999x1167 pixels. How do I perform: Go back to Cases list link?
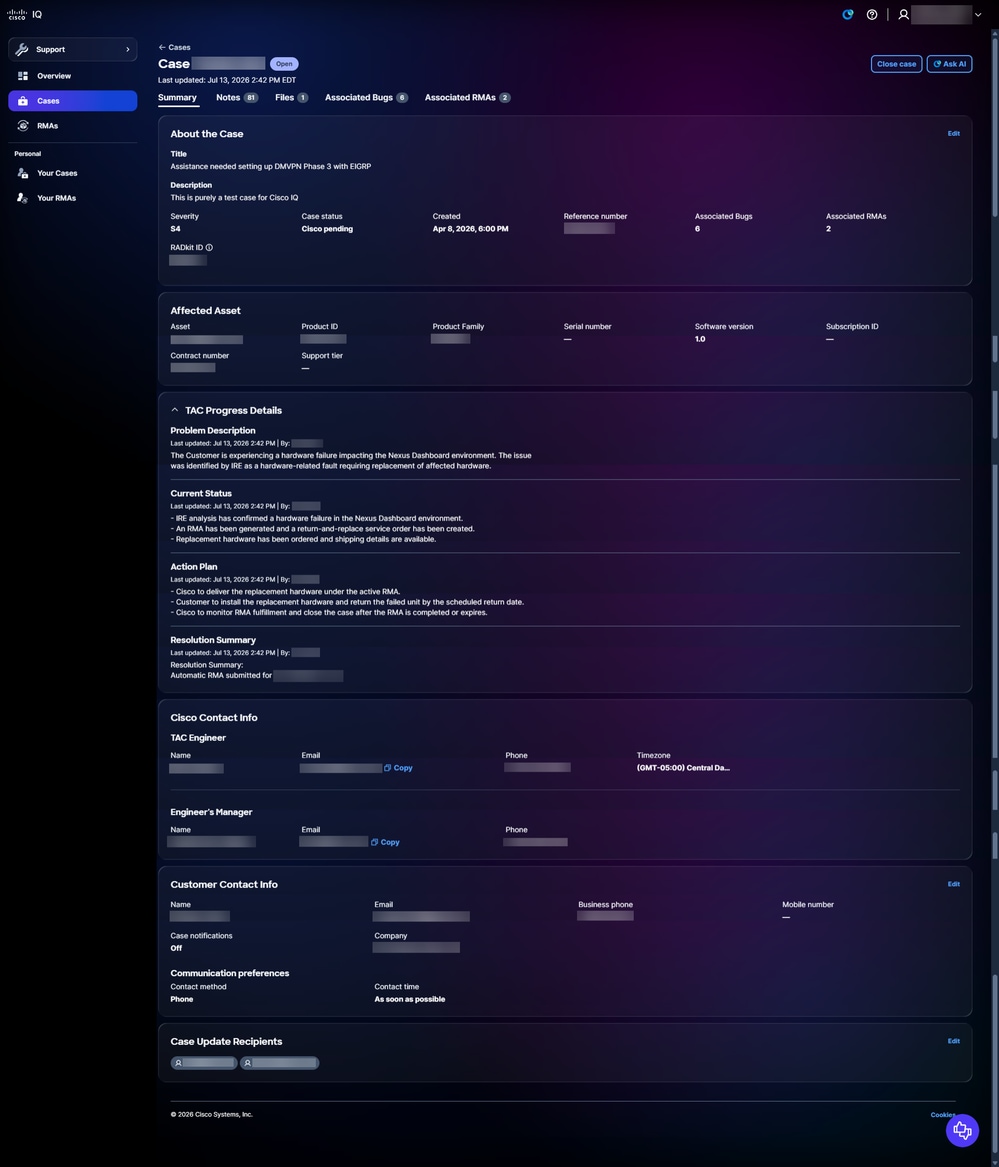(x=174, y=47)
